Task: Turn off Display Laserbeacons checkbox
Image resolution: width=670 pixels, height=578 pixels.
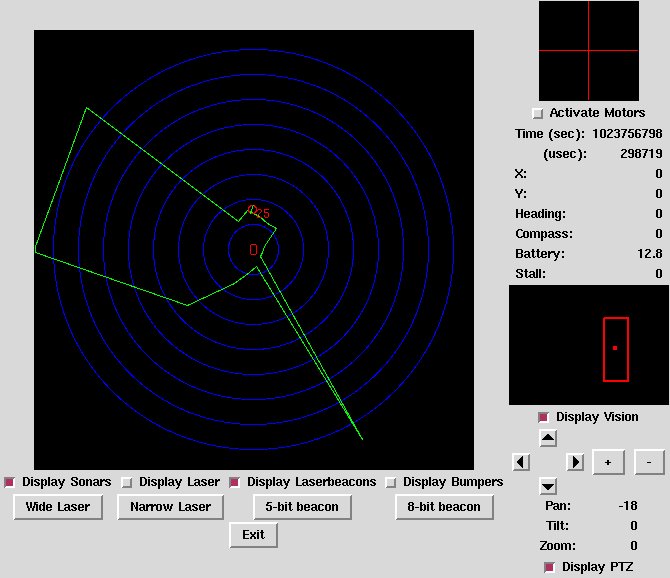Action: pos(236,482)
